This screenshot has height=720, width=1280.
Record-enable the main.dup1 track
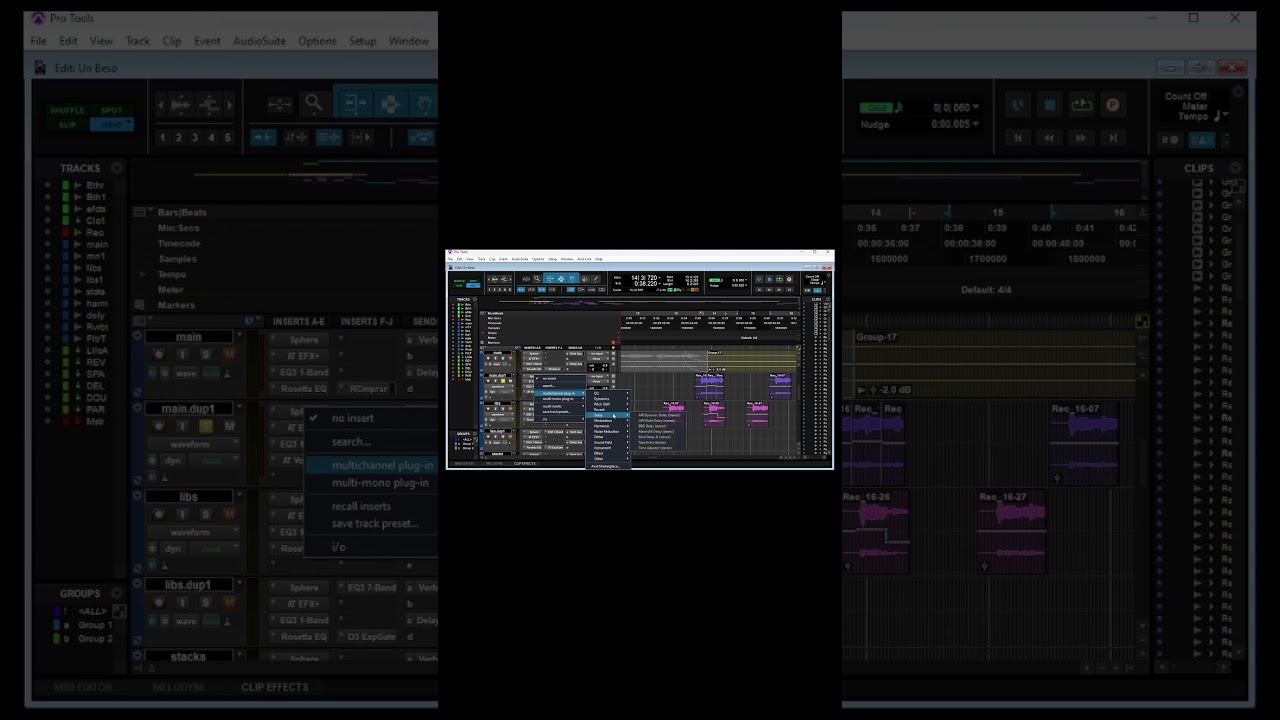pos(488,381)
